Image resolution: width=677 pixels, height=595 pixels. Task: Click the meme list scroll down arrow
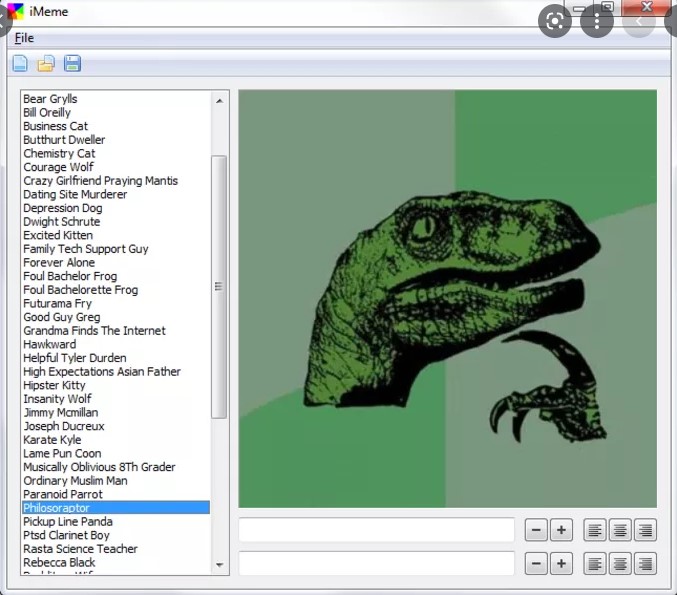[x=219, y=565]
